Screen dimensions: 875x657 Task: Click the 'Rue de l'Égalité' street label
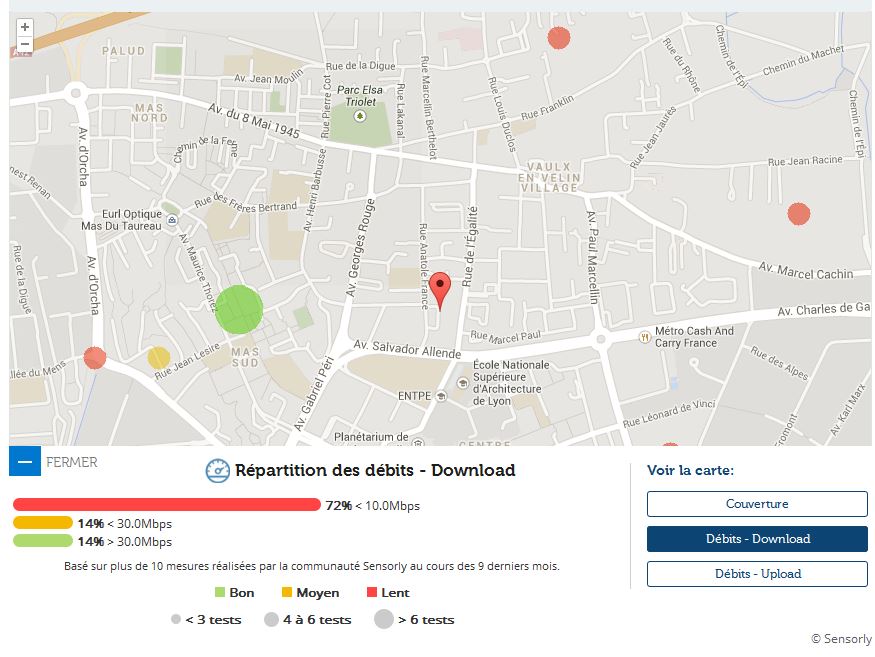pyautogui.click(x=469, y=246)
